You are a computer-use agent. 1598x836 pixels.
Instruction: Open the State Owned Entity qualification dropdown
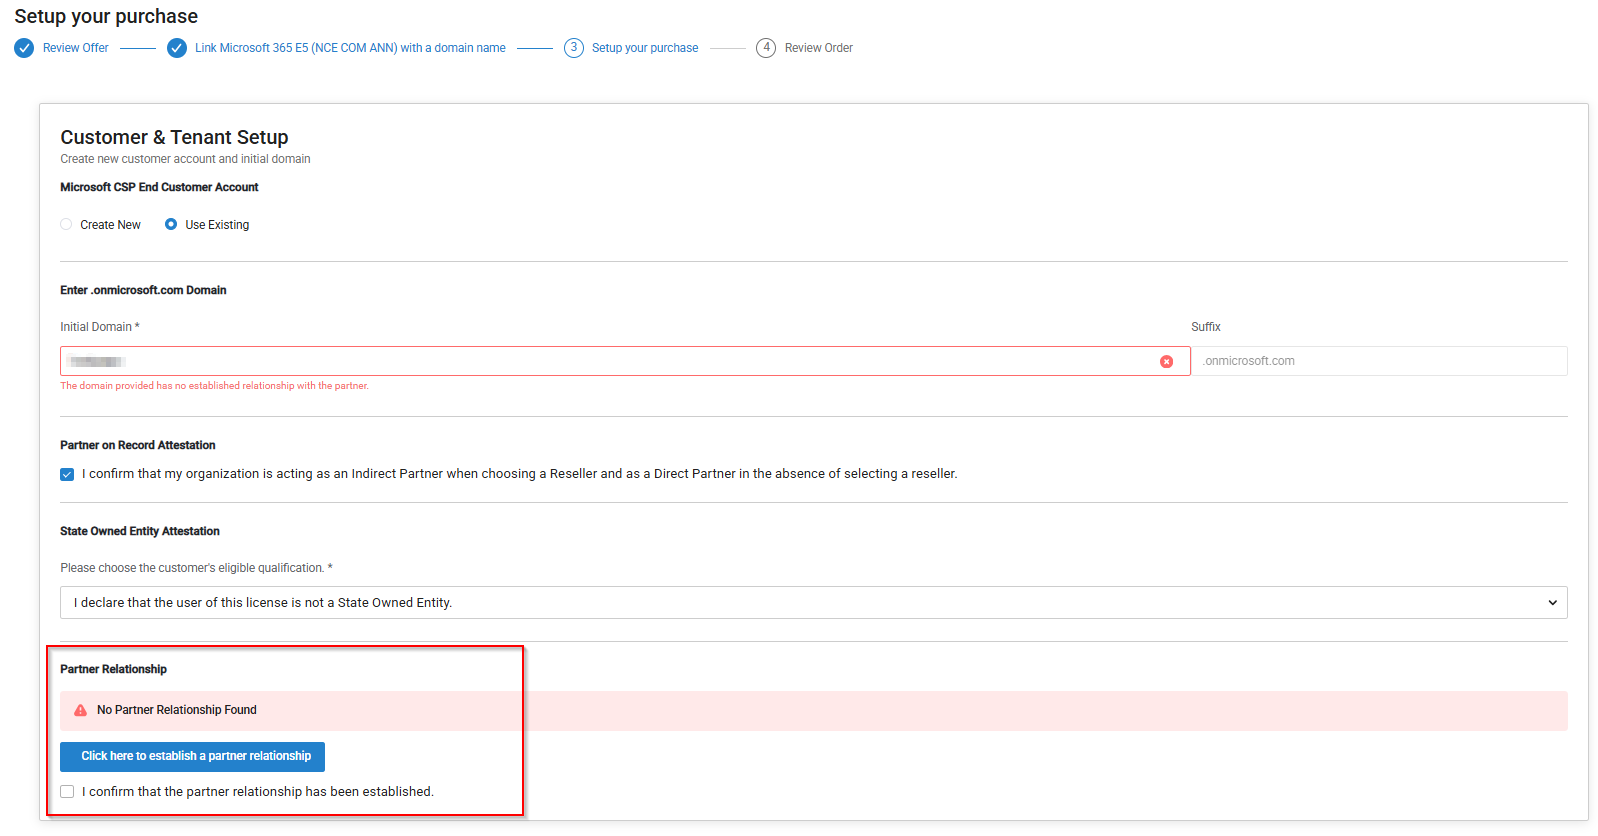pyautogui.click(x=800, y=603)
